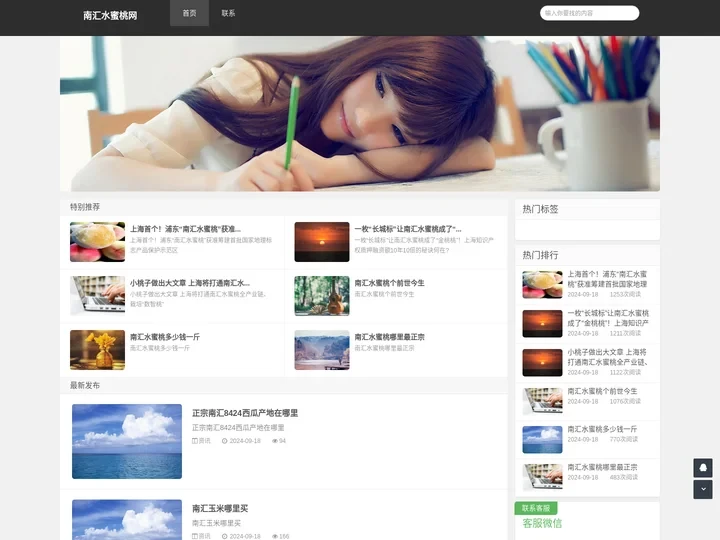Click the large banner image of girl
720x540 pixels.
pyautogui.click(x=360, y=113)
